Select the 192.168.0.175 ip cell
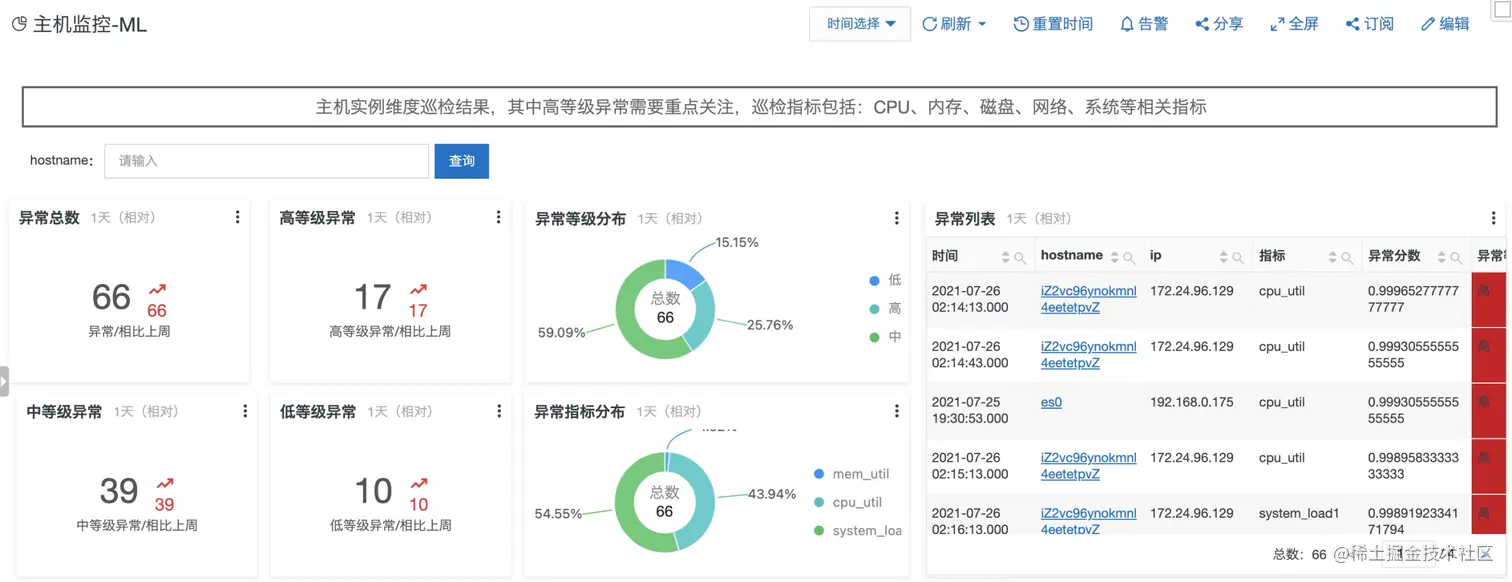 tap(1192, 402)
